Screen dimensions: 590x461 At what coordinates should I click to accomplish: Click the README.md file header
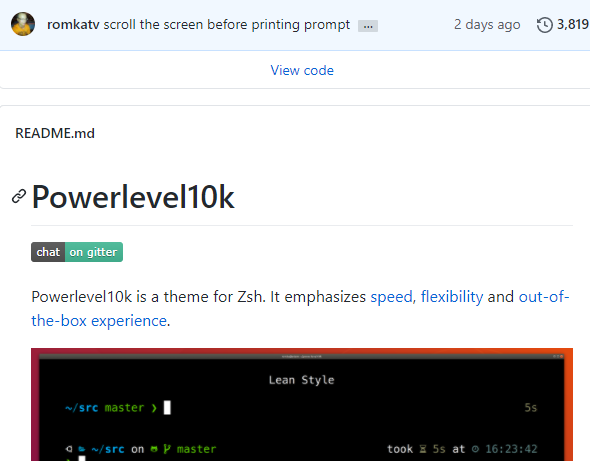click(55, 133)
